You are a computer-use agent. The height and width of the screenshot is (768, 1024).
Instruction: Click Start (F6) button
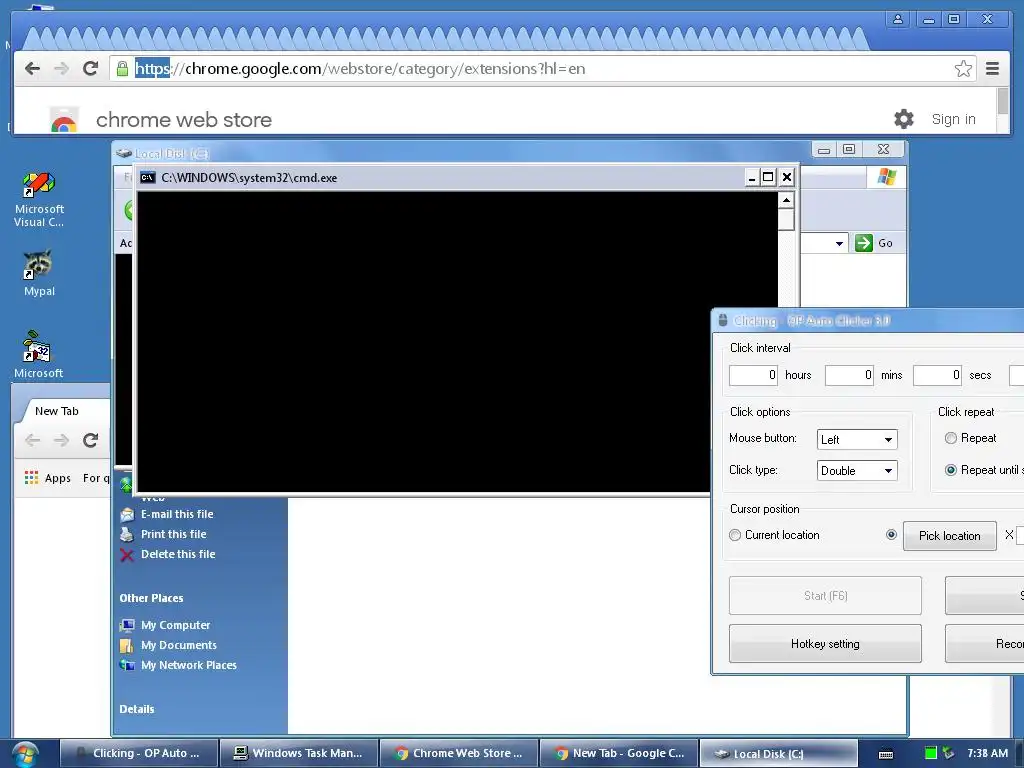(825, 596)
